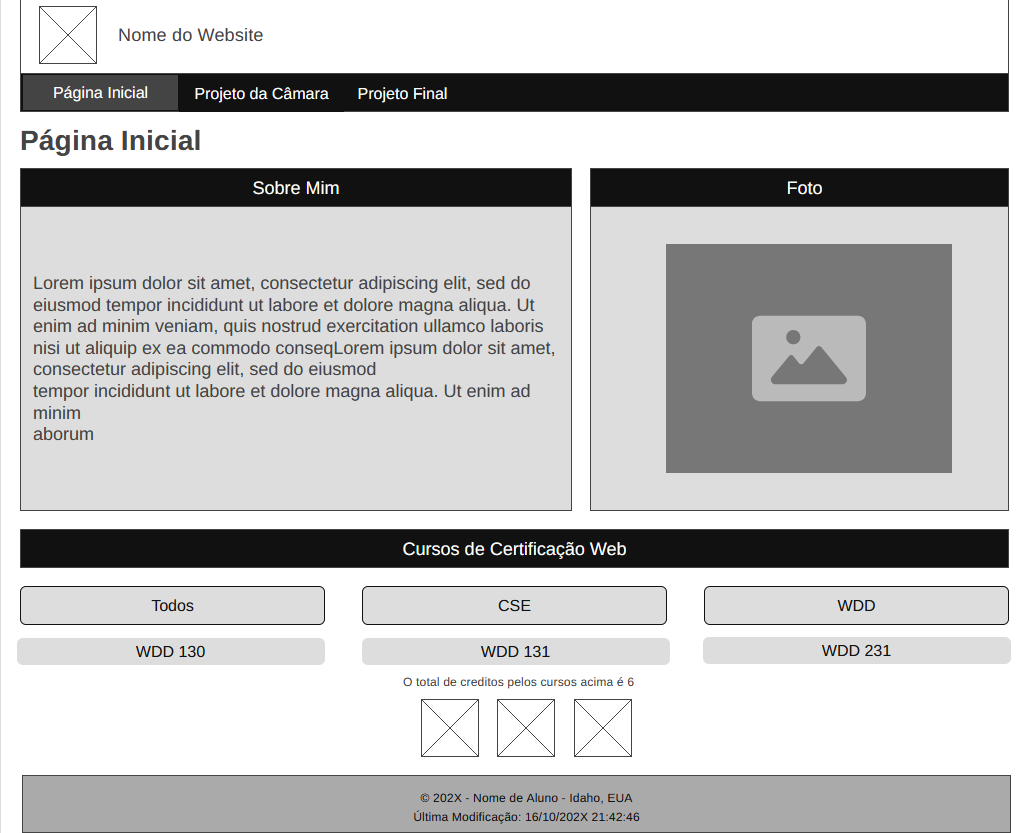The width and height of the screenshot is (1022, 833).
Task: Select the WDD 231 course card
Action: (x=856, y=650)
